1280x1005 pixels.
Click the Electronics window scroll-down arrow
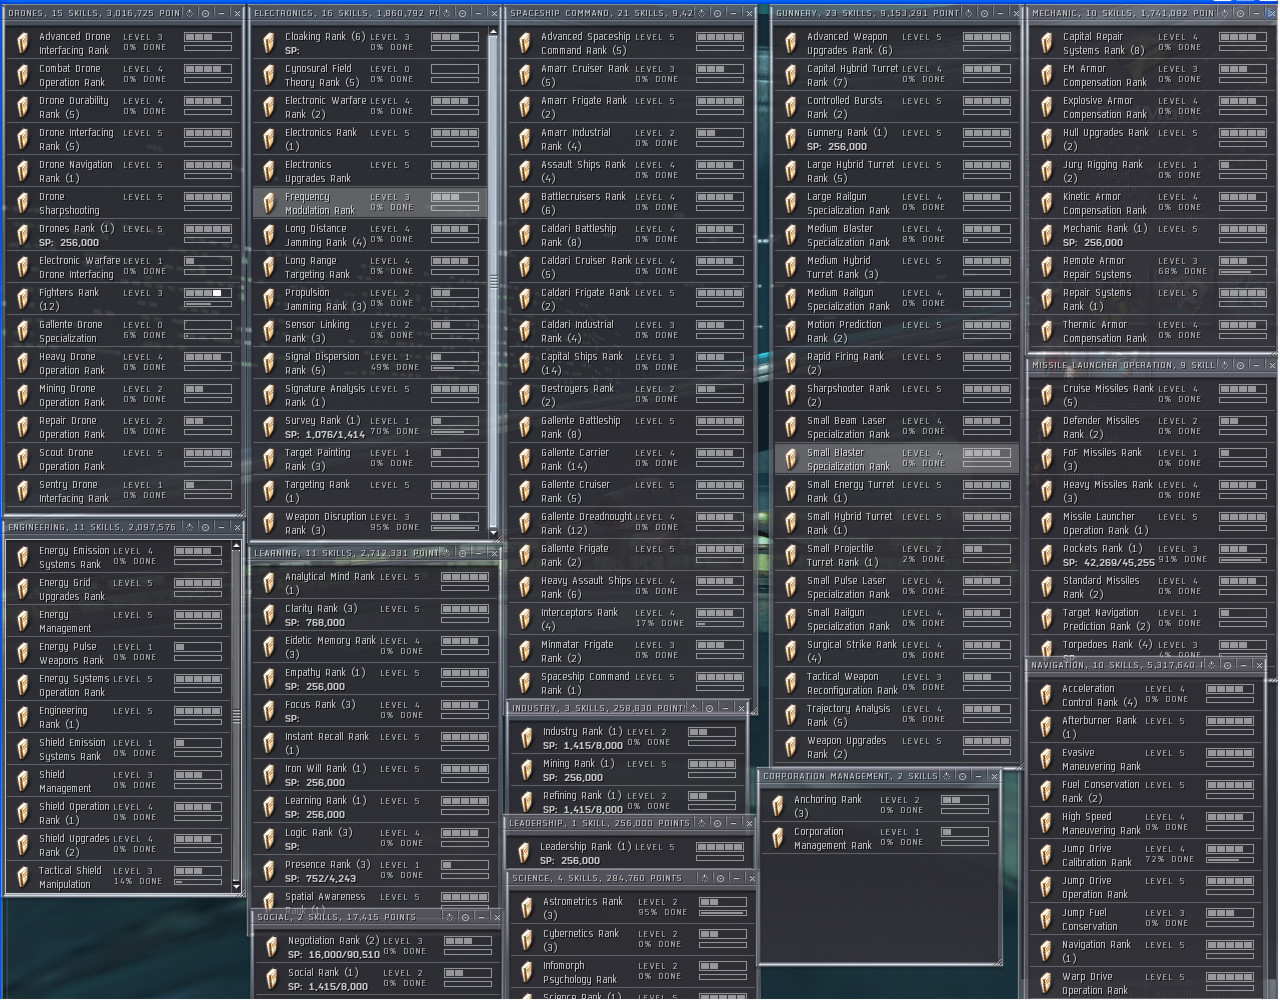pos(493,533)
